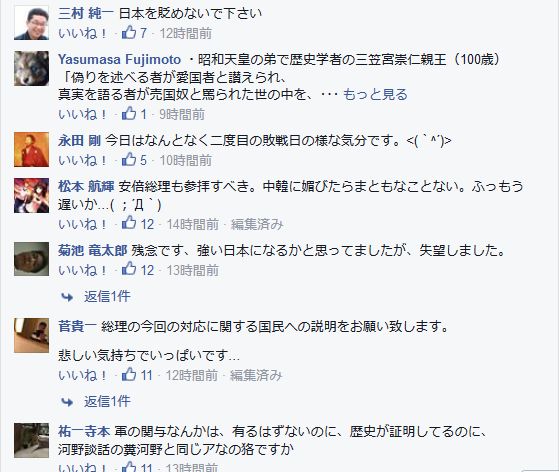Click 編集済み on 松本 航輝's comment
559x472 pixels.
click(257, 224)
